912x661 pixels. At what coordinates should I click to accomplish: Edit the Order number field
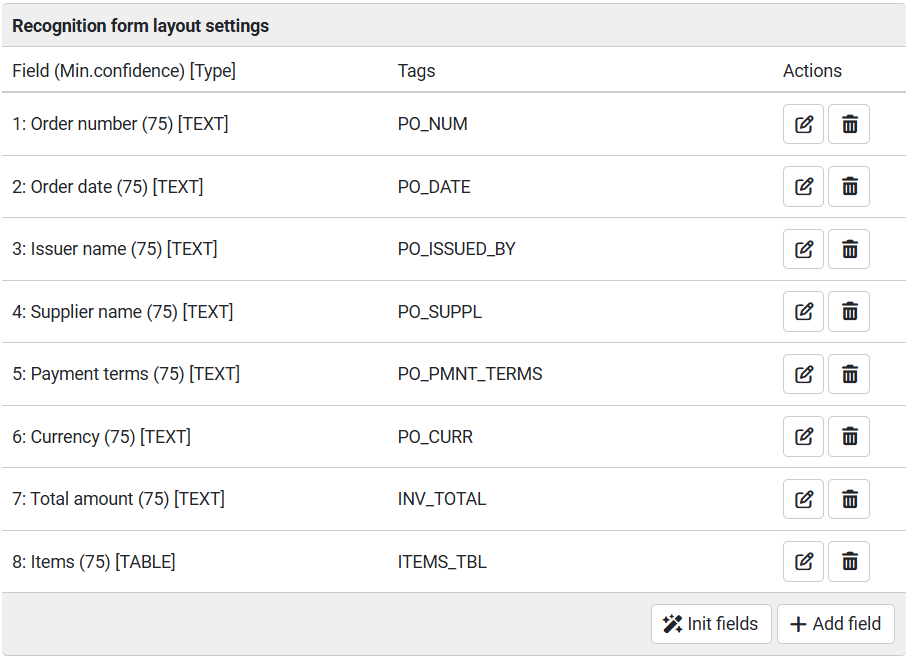coord(803,124)
